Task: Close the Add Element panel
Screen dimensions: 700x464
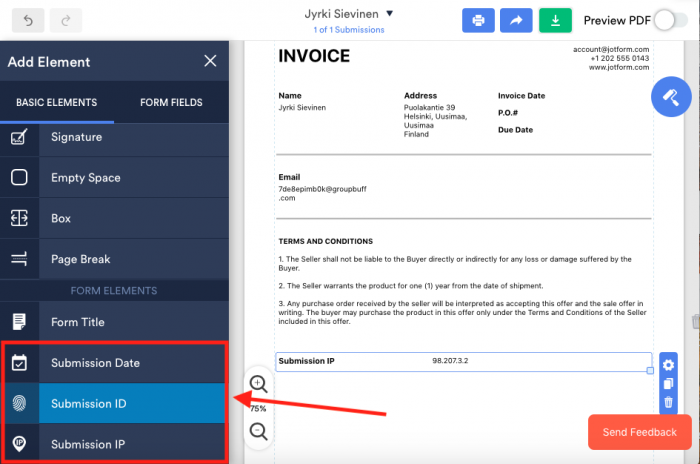Action: tap(210, 61)
